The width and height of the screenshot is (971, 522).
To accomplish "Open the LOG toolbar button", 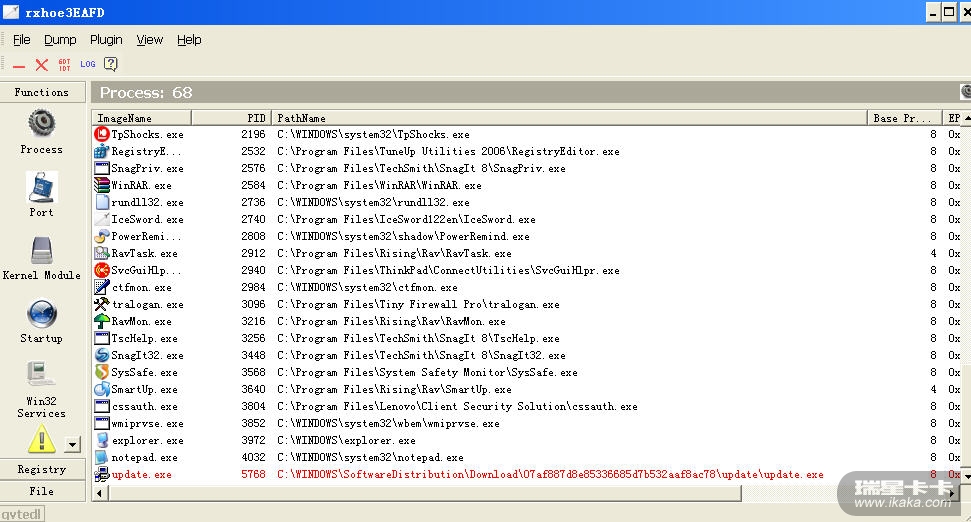I will tap(87, 64).
